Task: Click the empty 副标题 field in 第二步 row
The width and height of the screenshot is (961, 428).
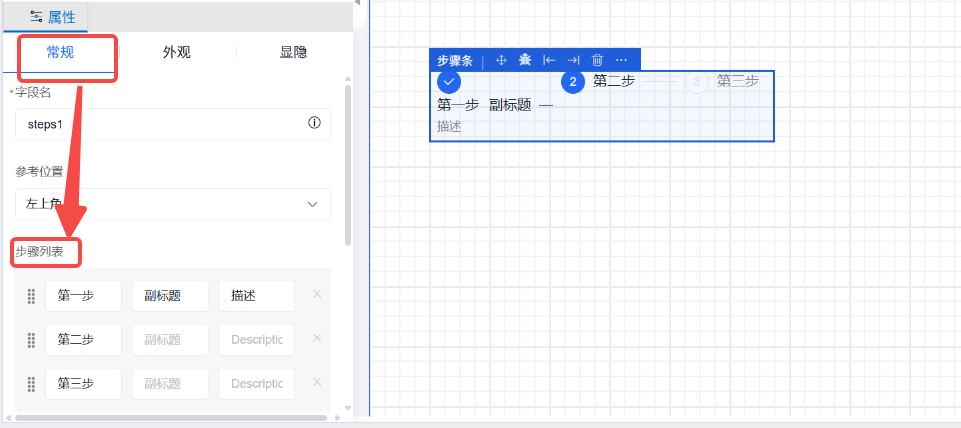Action: (x=170, y=340)
